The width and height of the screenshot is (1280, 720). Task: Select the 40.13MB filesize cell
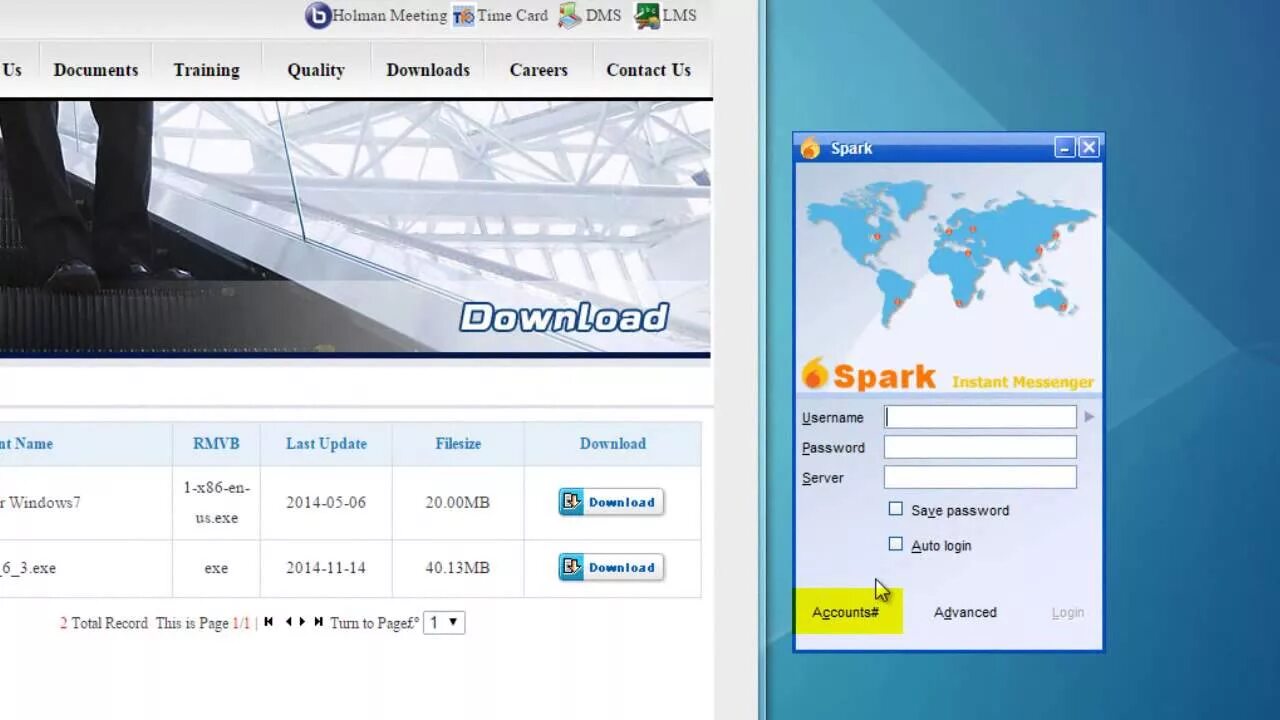458,567
